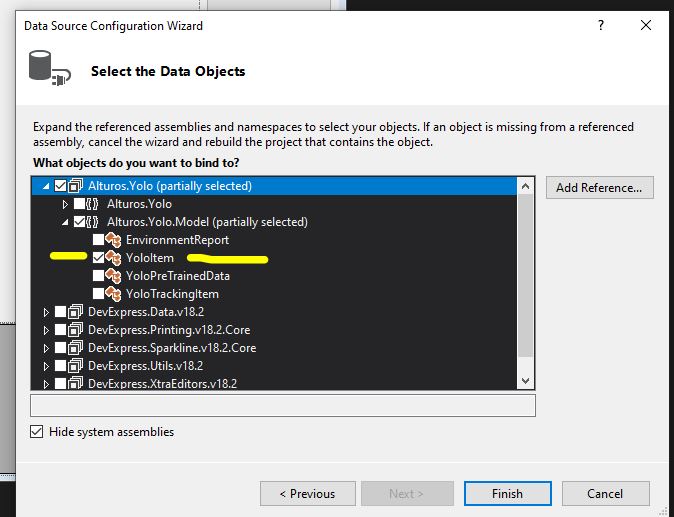The height and width of the screenshot is (517, 674).
Task: Select the DevExpress.Printing.v18.2.Core row text
Action: 169,330
